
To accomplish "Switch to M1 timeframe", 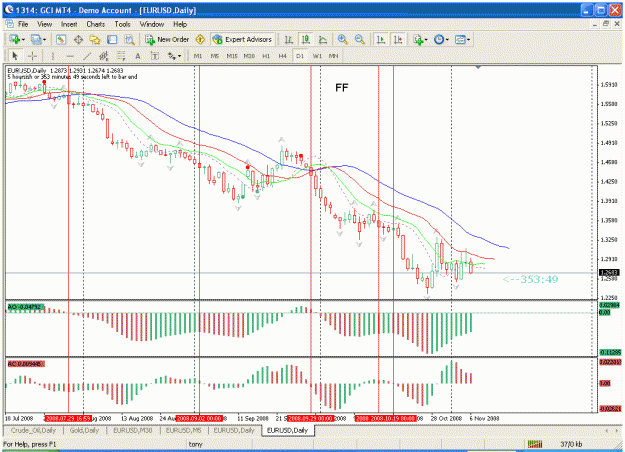I will (x=198, y=56).
